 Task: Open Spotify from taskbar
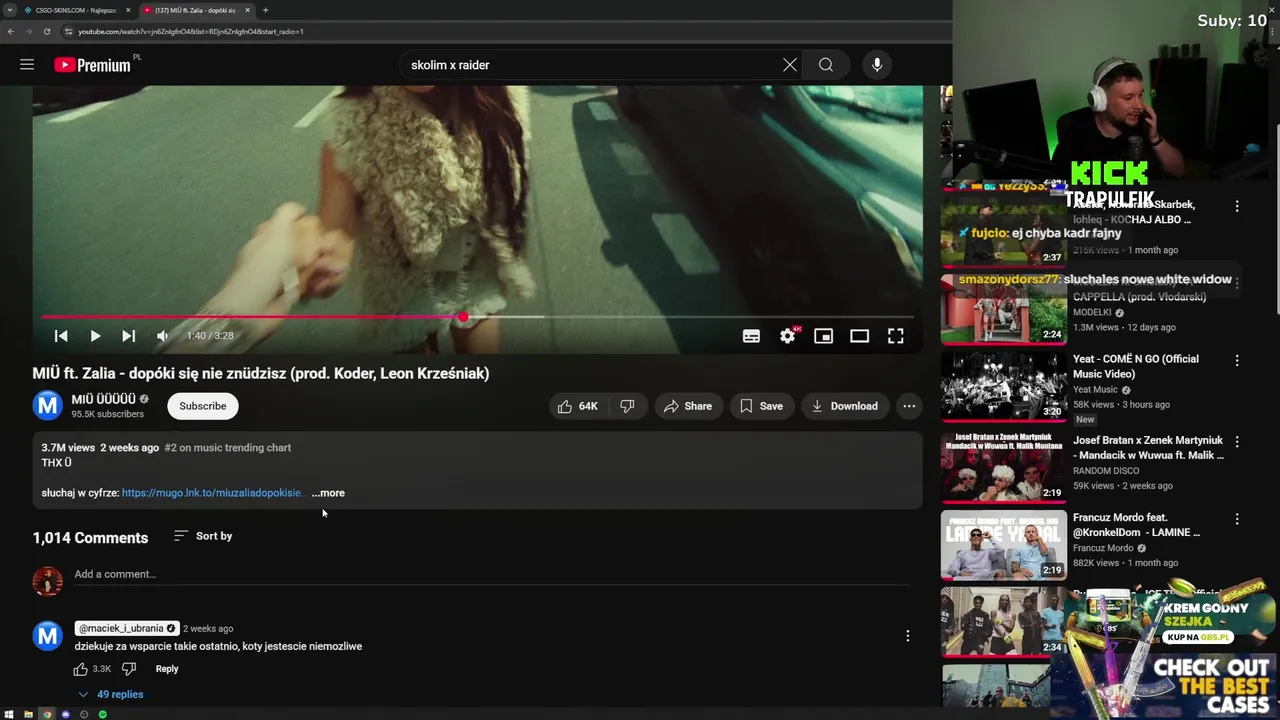click(x=102, y=714)
